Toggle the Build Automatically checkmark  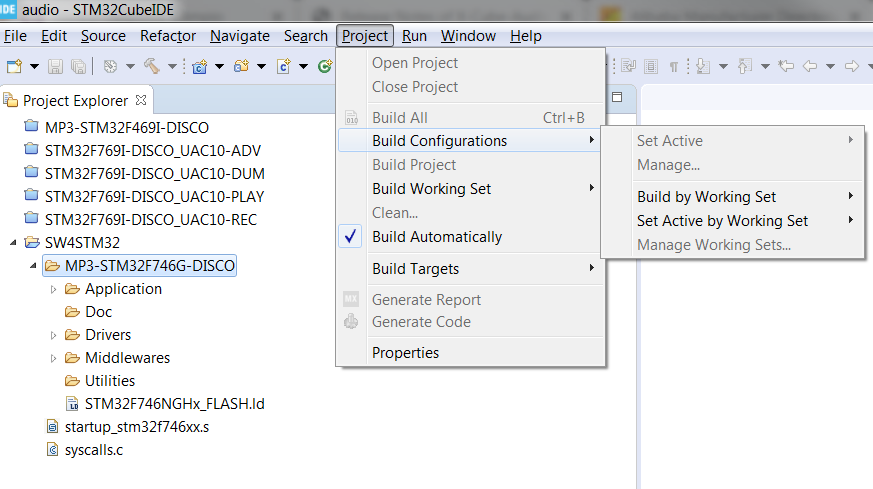pyautogui.click(x=350, y=236)
